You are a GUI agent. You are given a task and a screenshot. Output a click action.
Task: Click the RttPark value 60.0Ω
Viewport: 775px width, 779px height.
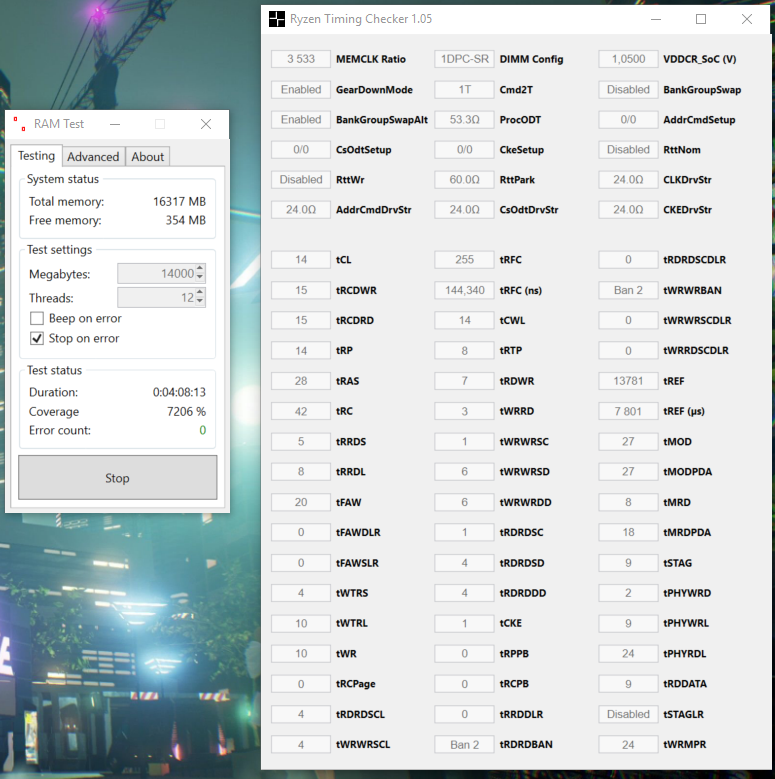(465, 180)
